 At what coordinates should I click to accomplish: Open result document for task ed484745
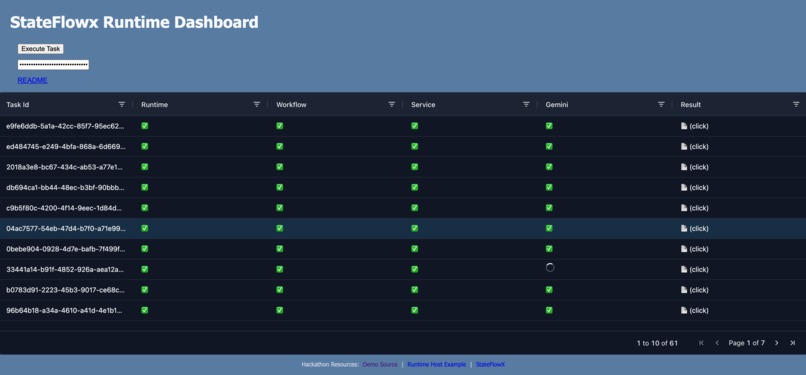[x=694, y=146]
